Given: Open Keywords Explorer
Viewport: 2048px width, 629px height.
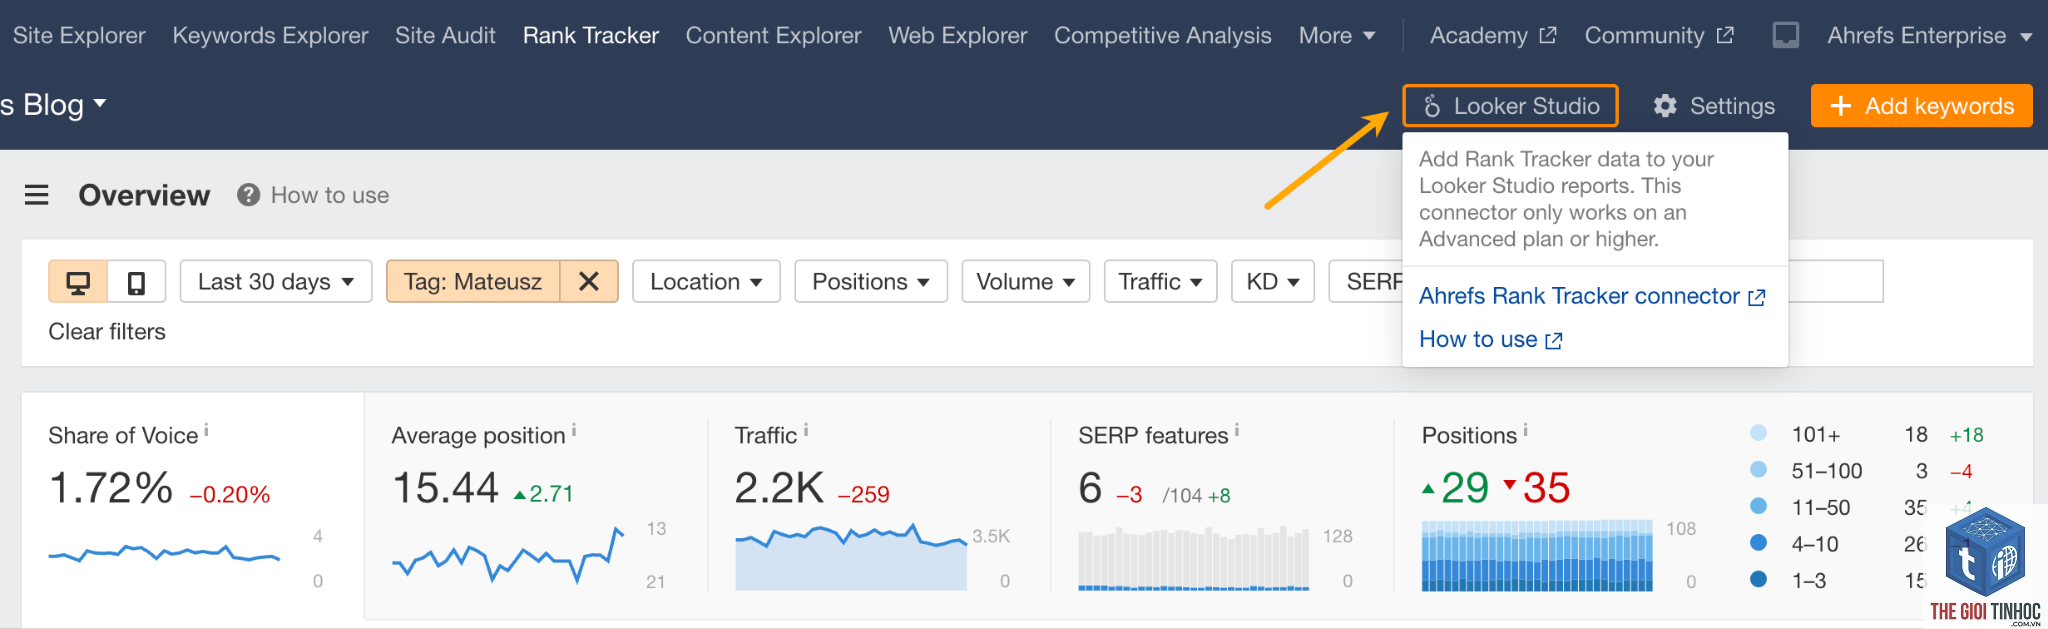Looking at the screenshot, I should click(x=270, y=35).
